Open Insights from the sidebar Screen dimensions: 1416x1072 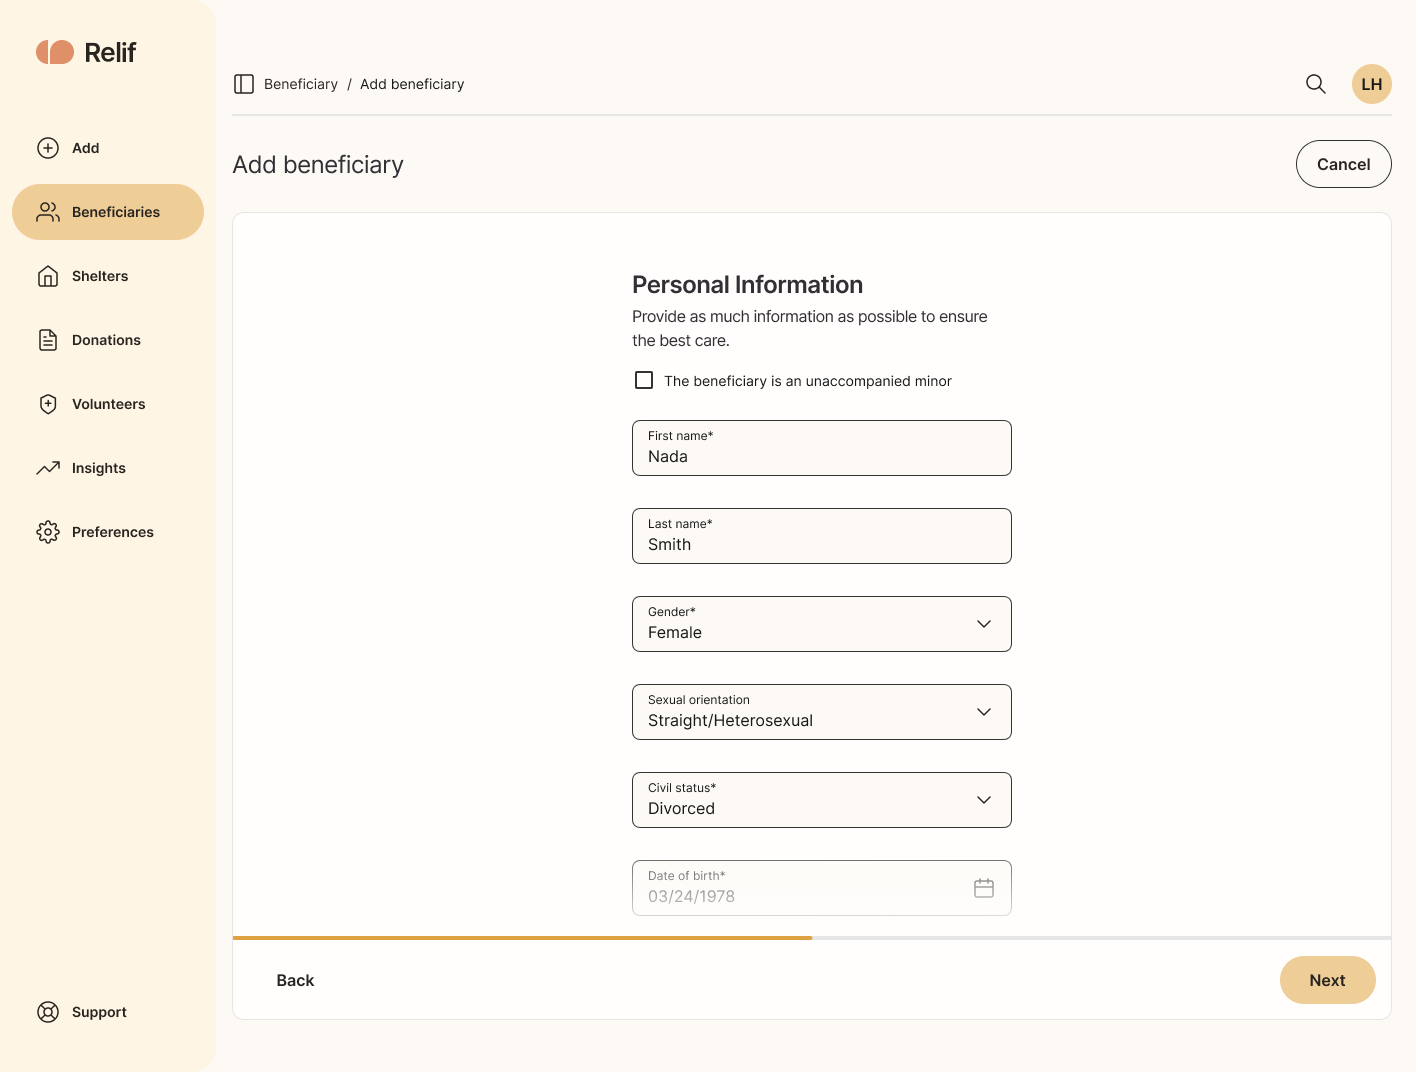108,468
